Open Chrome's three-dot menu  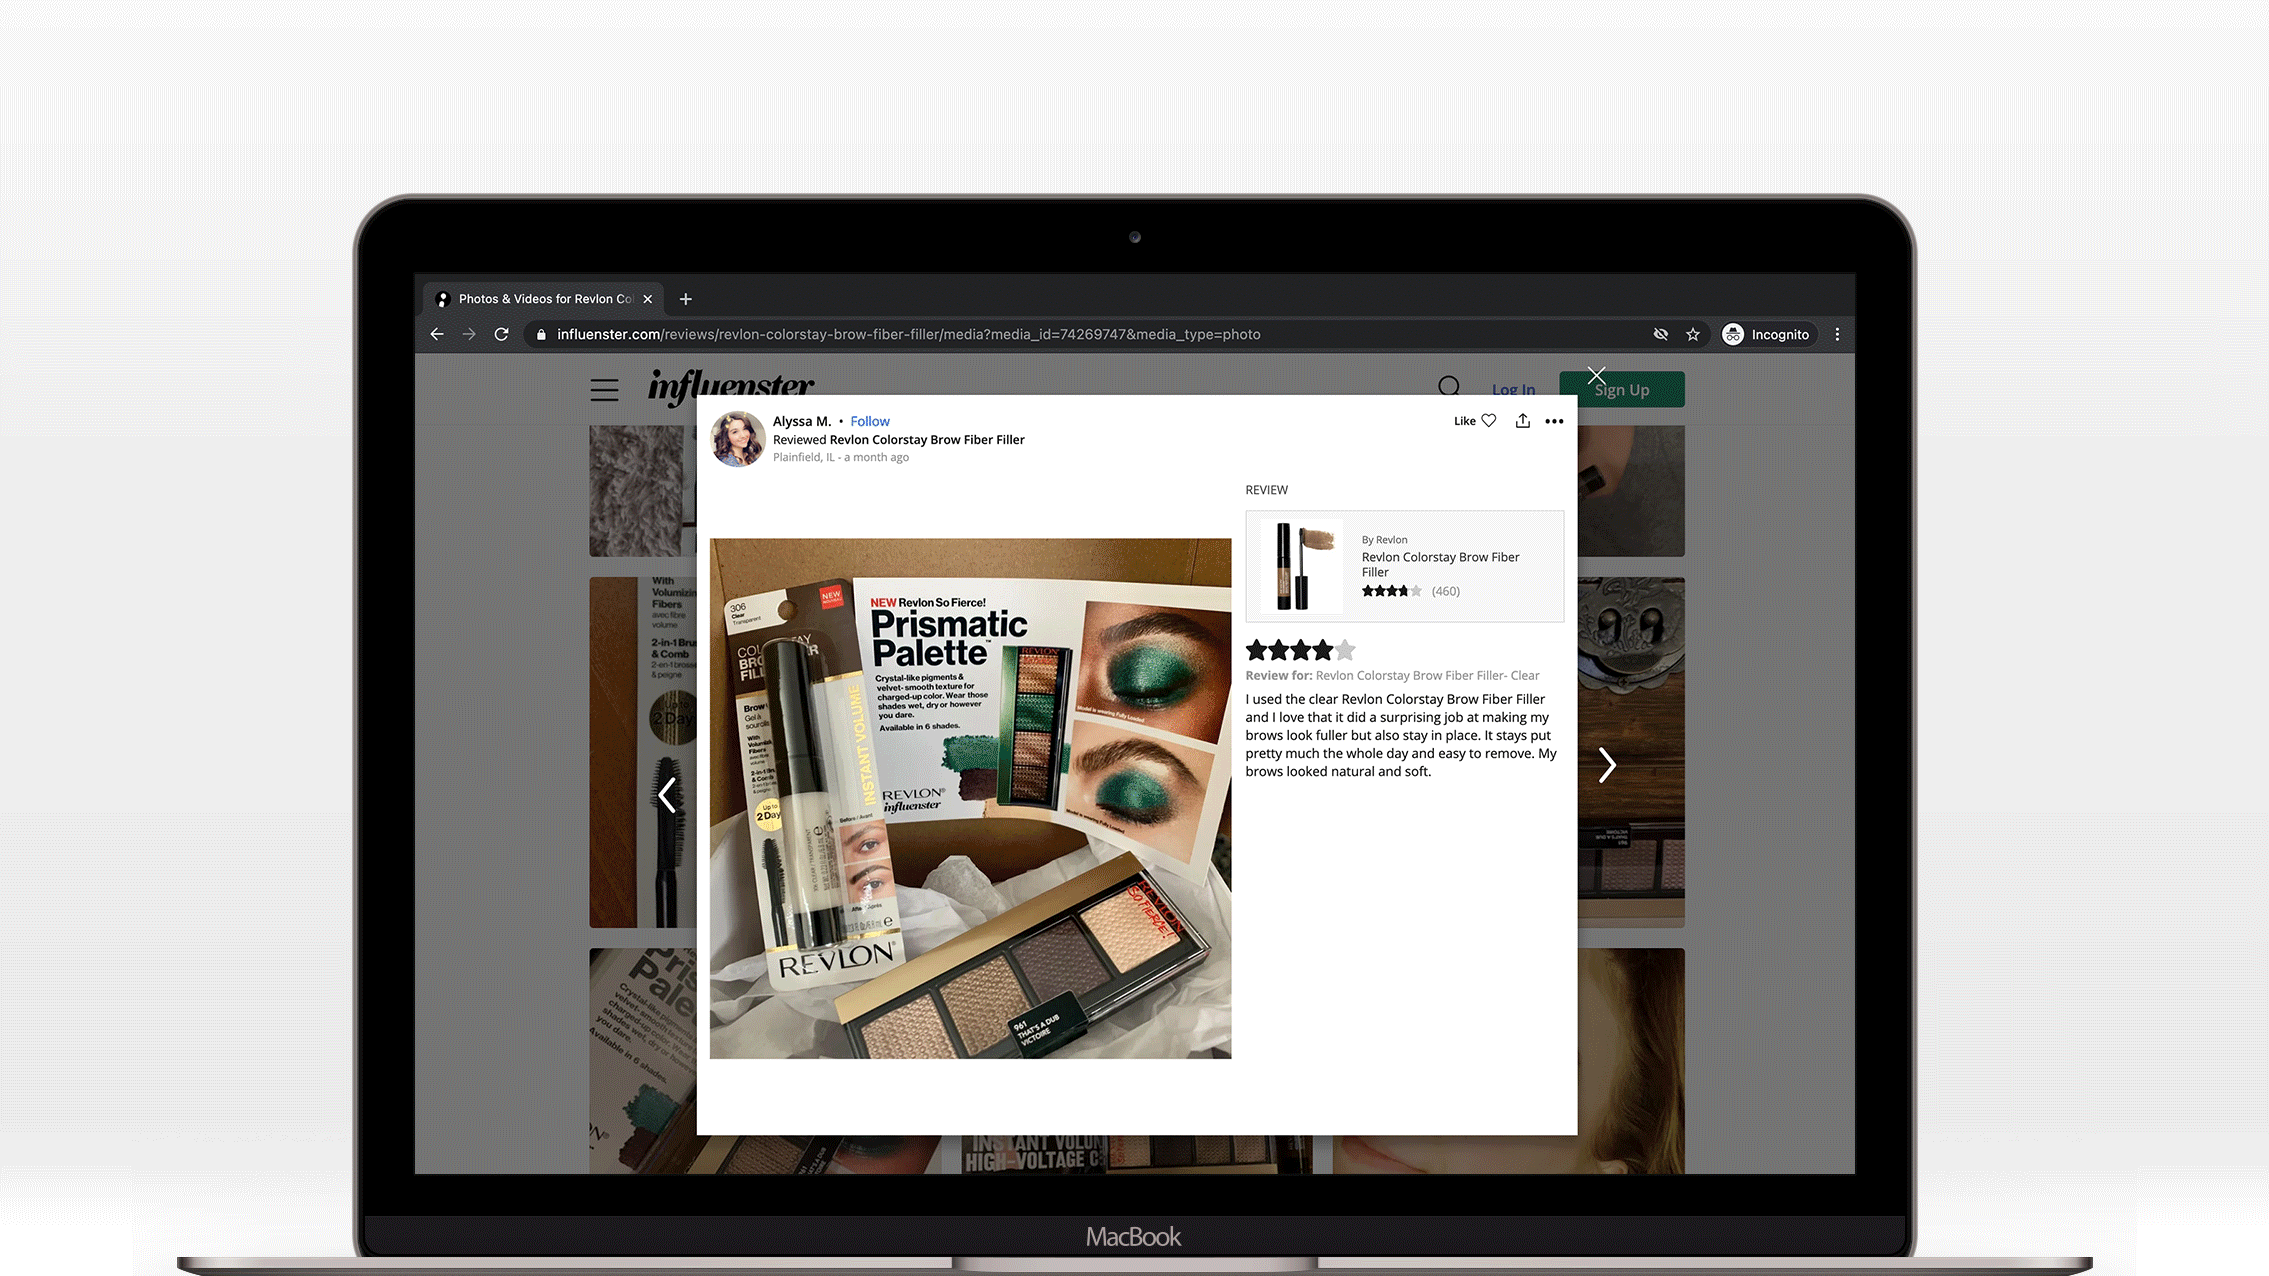click(1837, 335)
